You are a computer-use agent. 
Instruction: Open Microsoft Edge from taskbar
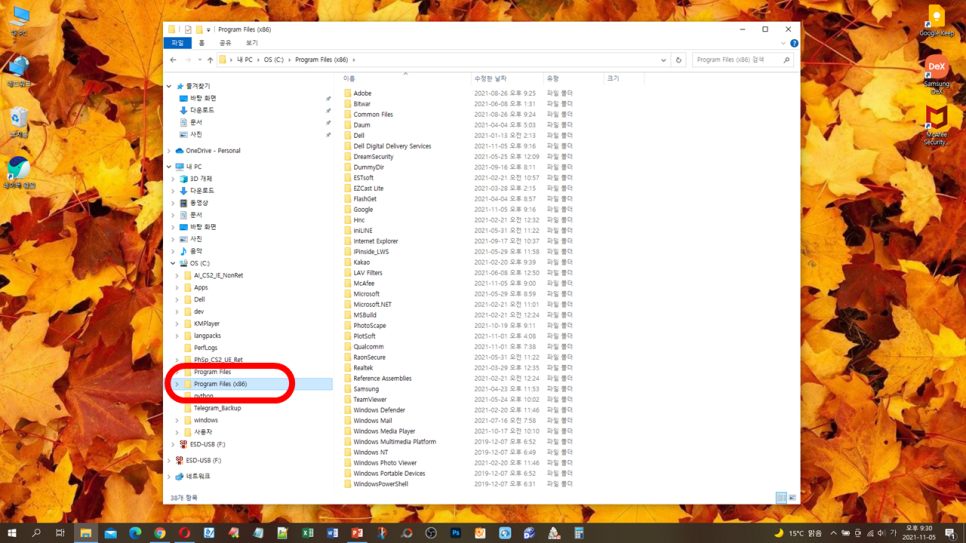[135, 533]
